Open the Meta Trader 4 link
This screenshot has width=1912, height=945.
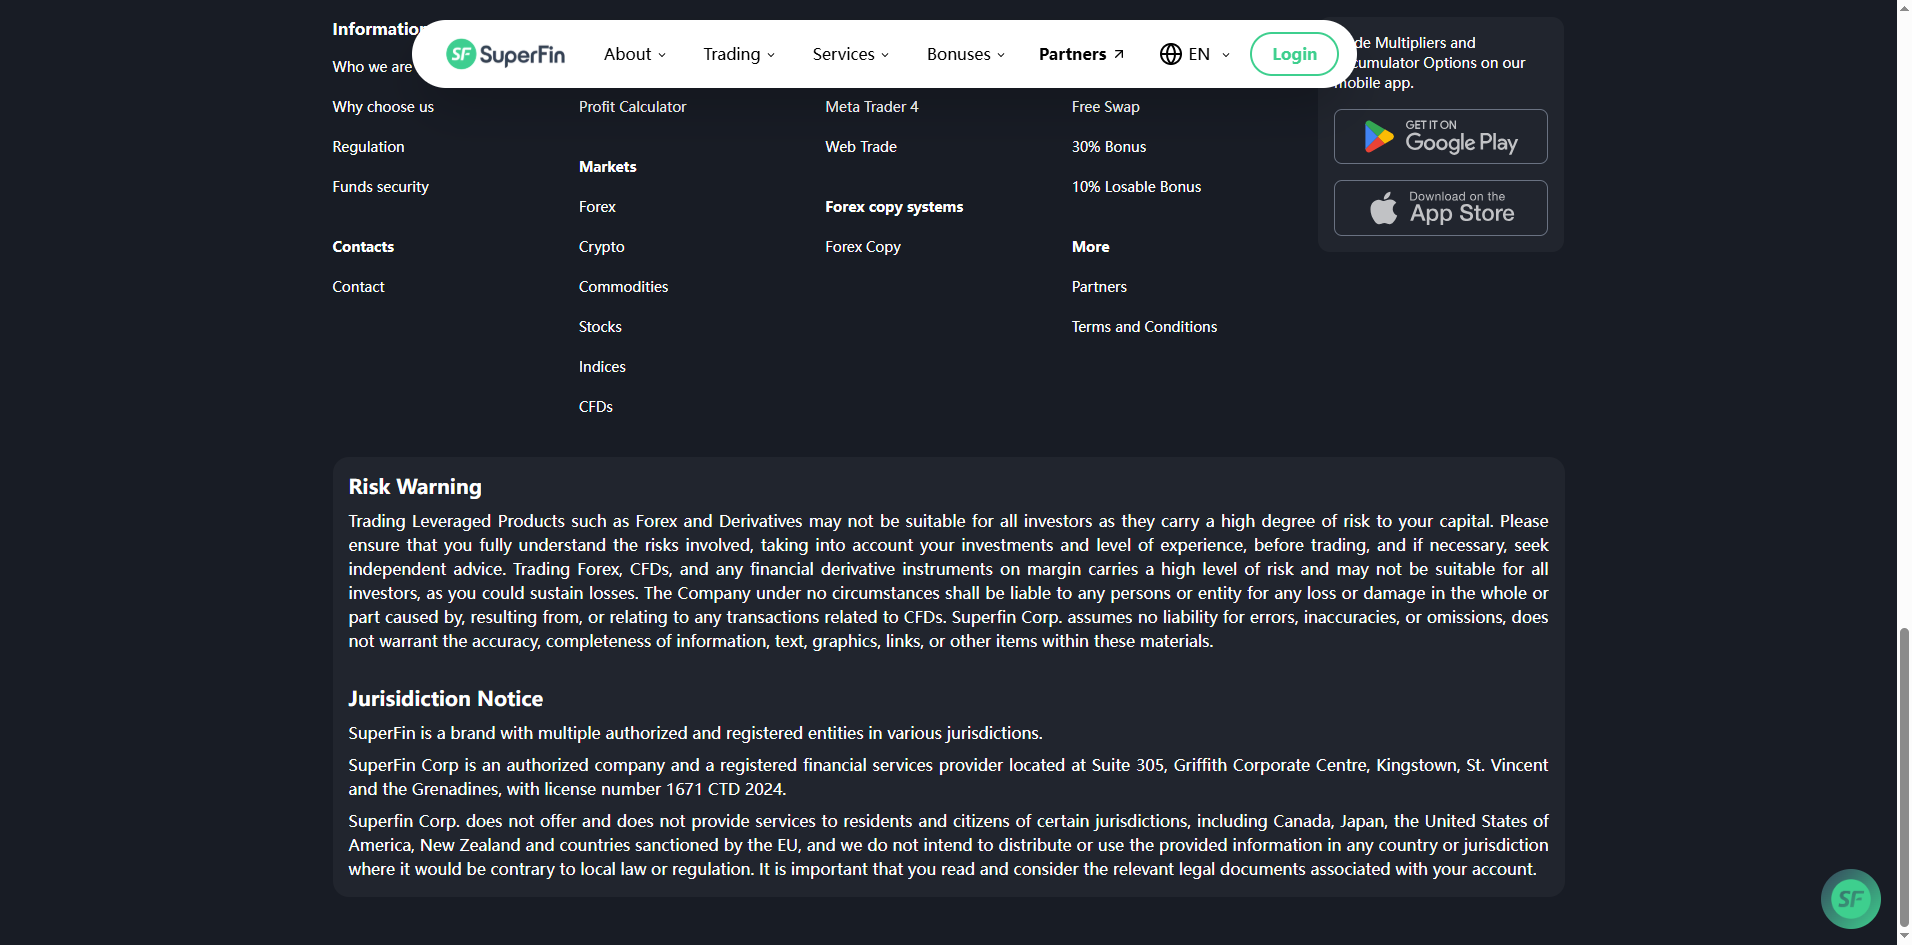[871, 107]
